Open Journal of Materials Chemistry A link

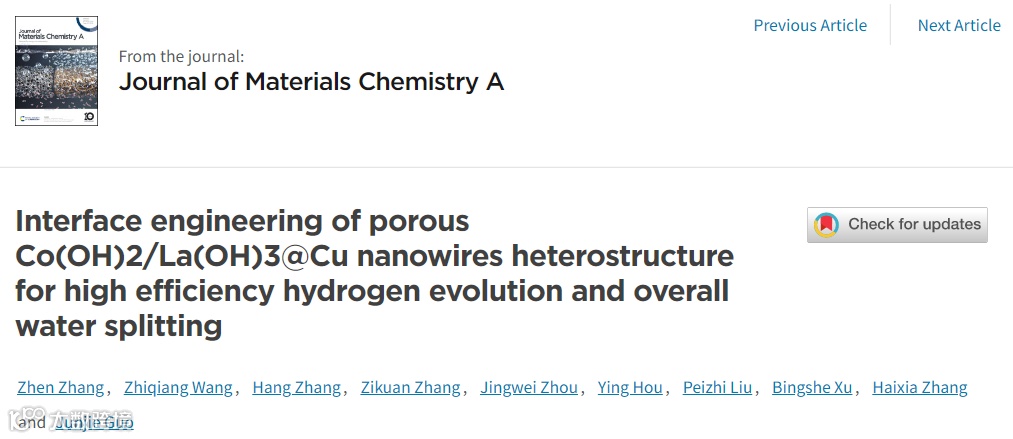(x=311, y=82)
